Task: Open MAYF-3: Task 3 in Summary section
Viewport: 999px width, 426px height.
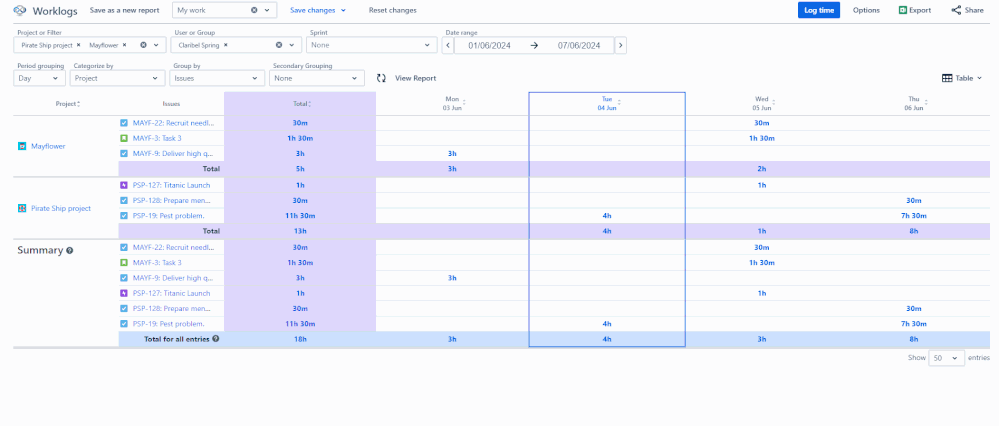Action: click(157, 263)
